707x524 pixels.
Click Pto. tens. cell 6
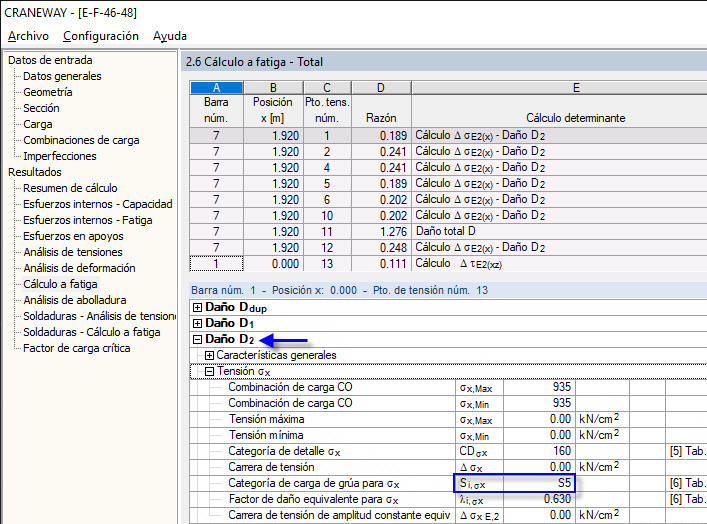click(x=327, y=200)
